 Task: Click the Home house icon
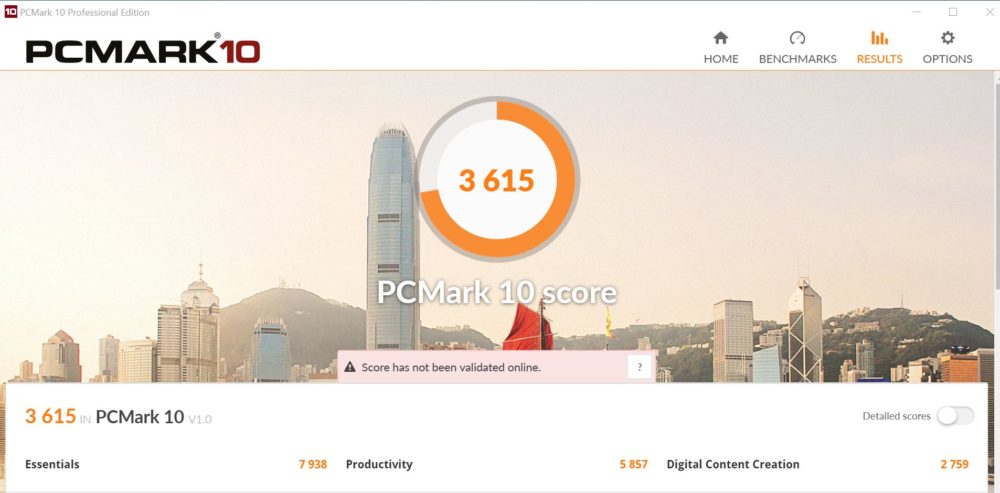721,38
